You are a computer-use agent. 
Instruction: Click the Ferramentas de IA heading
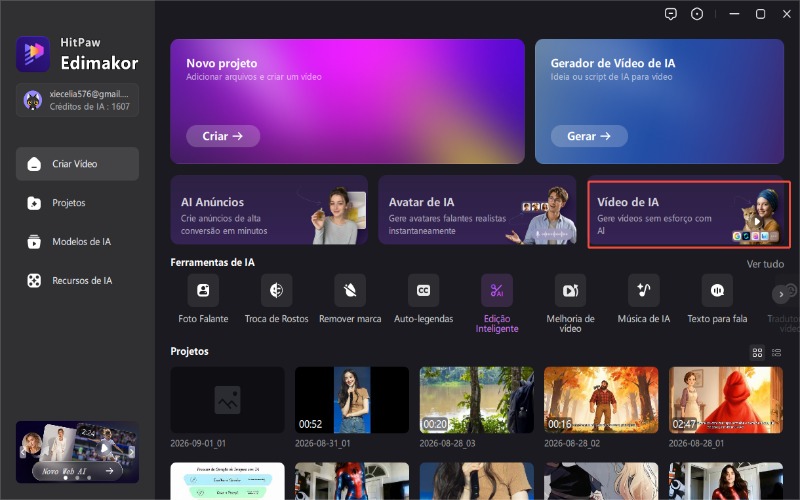[212, 262]
